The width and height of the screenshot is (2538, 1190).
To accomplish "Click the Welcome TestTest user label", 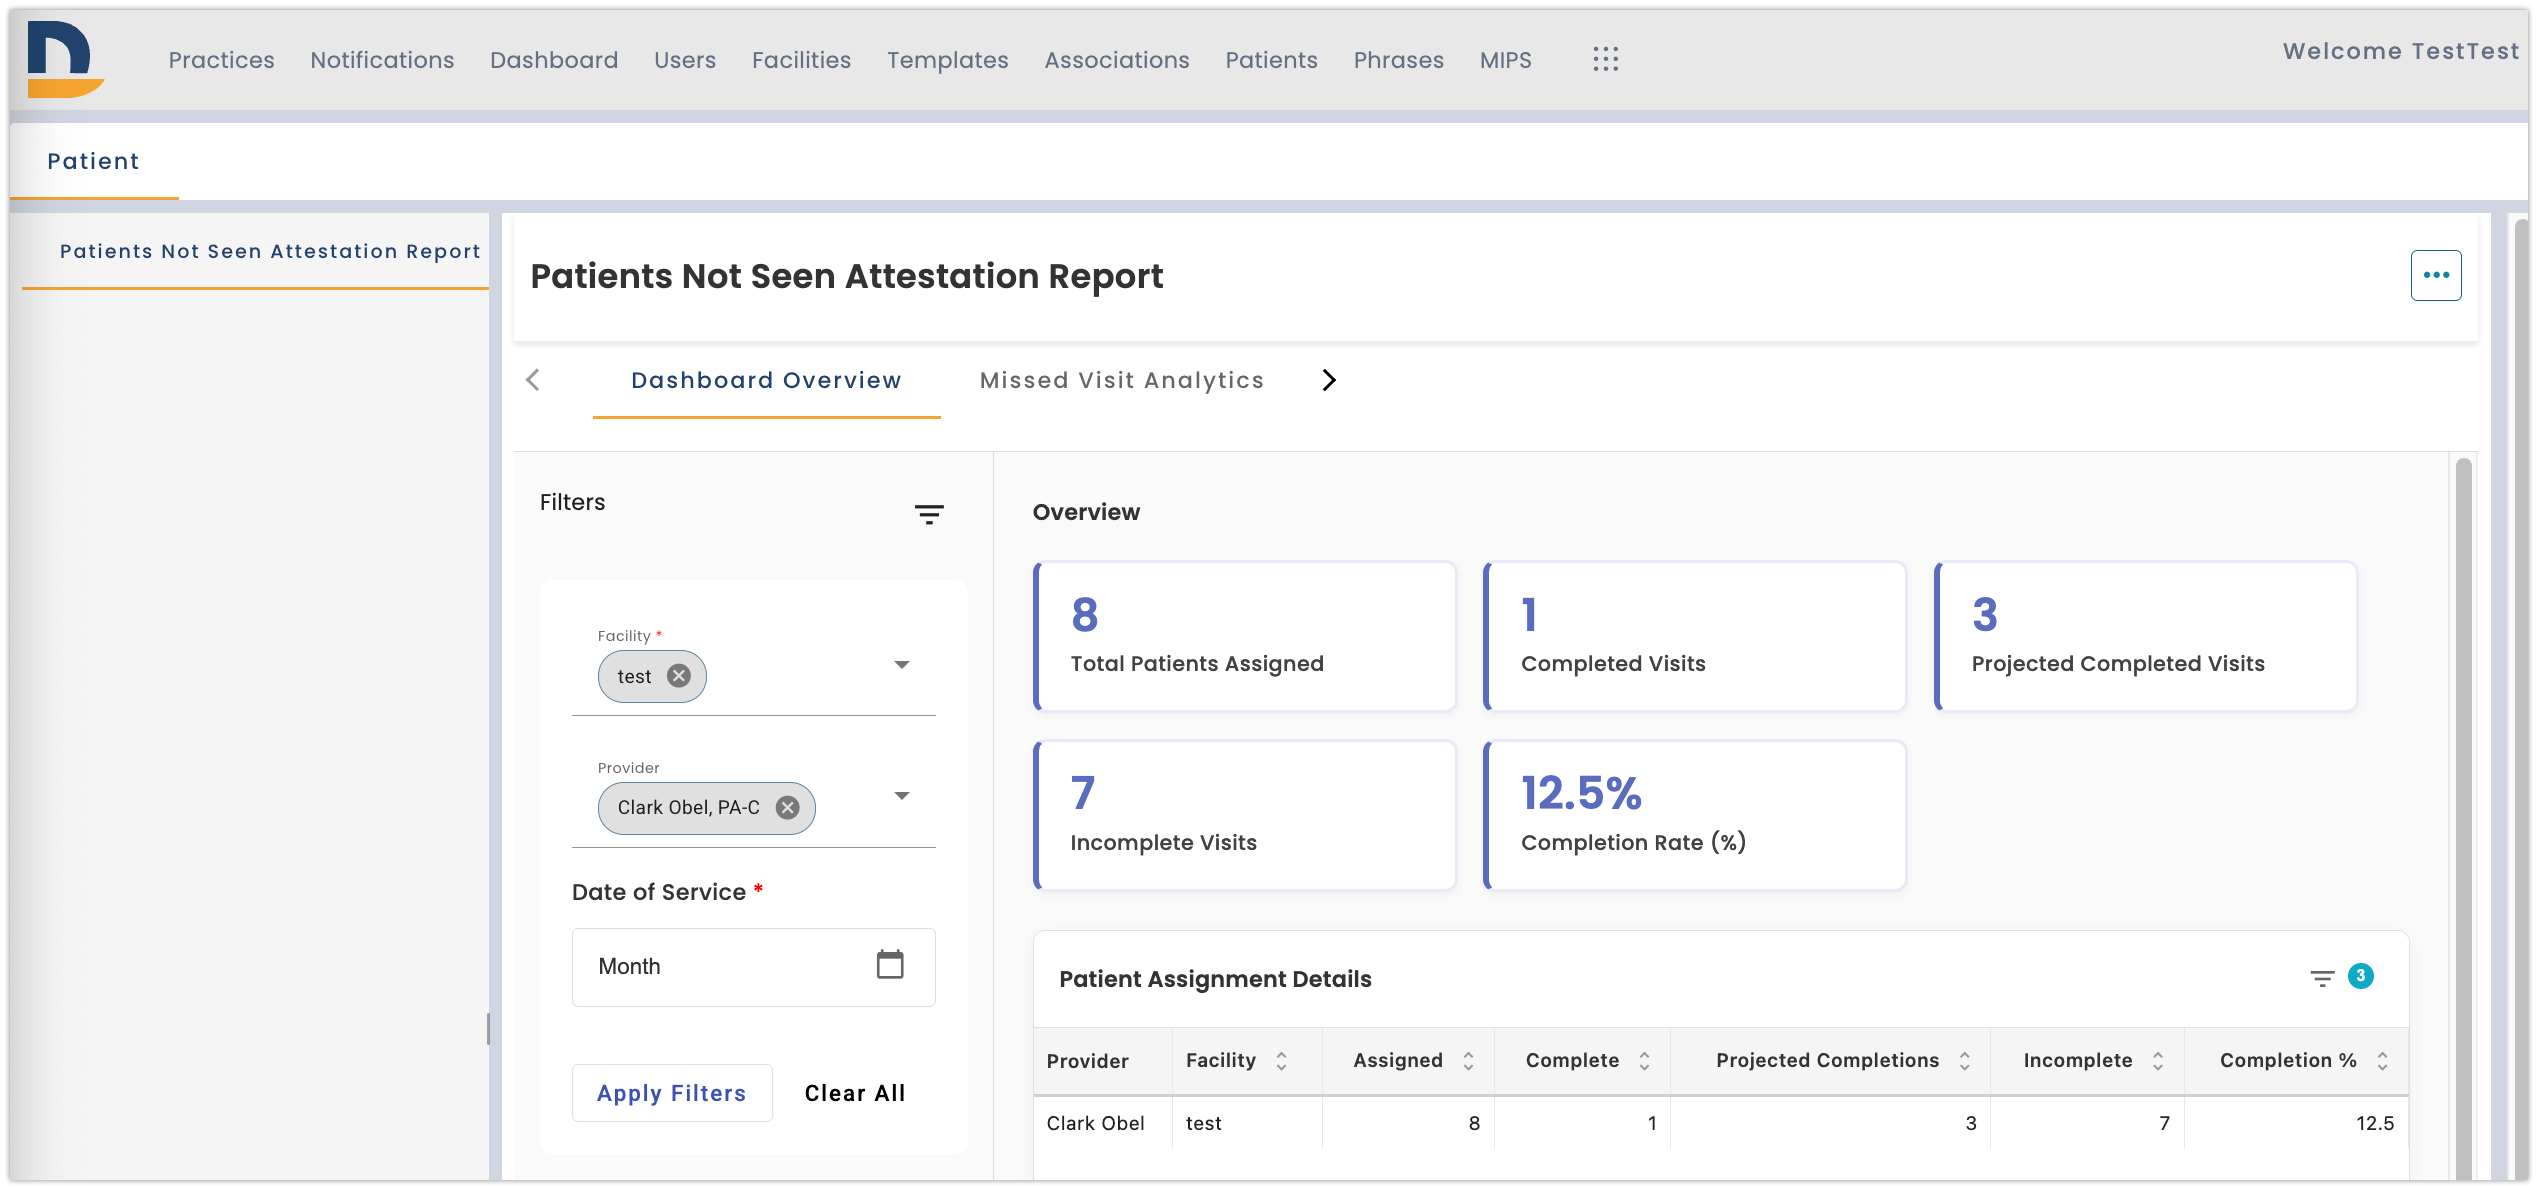I will 2400,51.
